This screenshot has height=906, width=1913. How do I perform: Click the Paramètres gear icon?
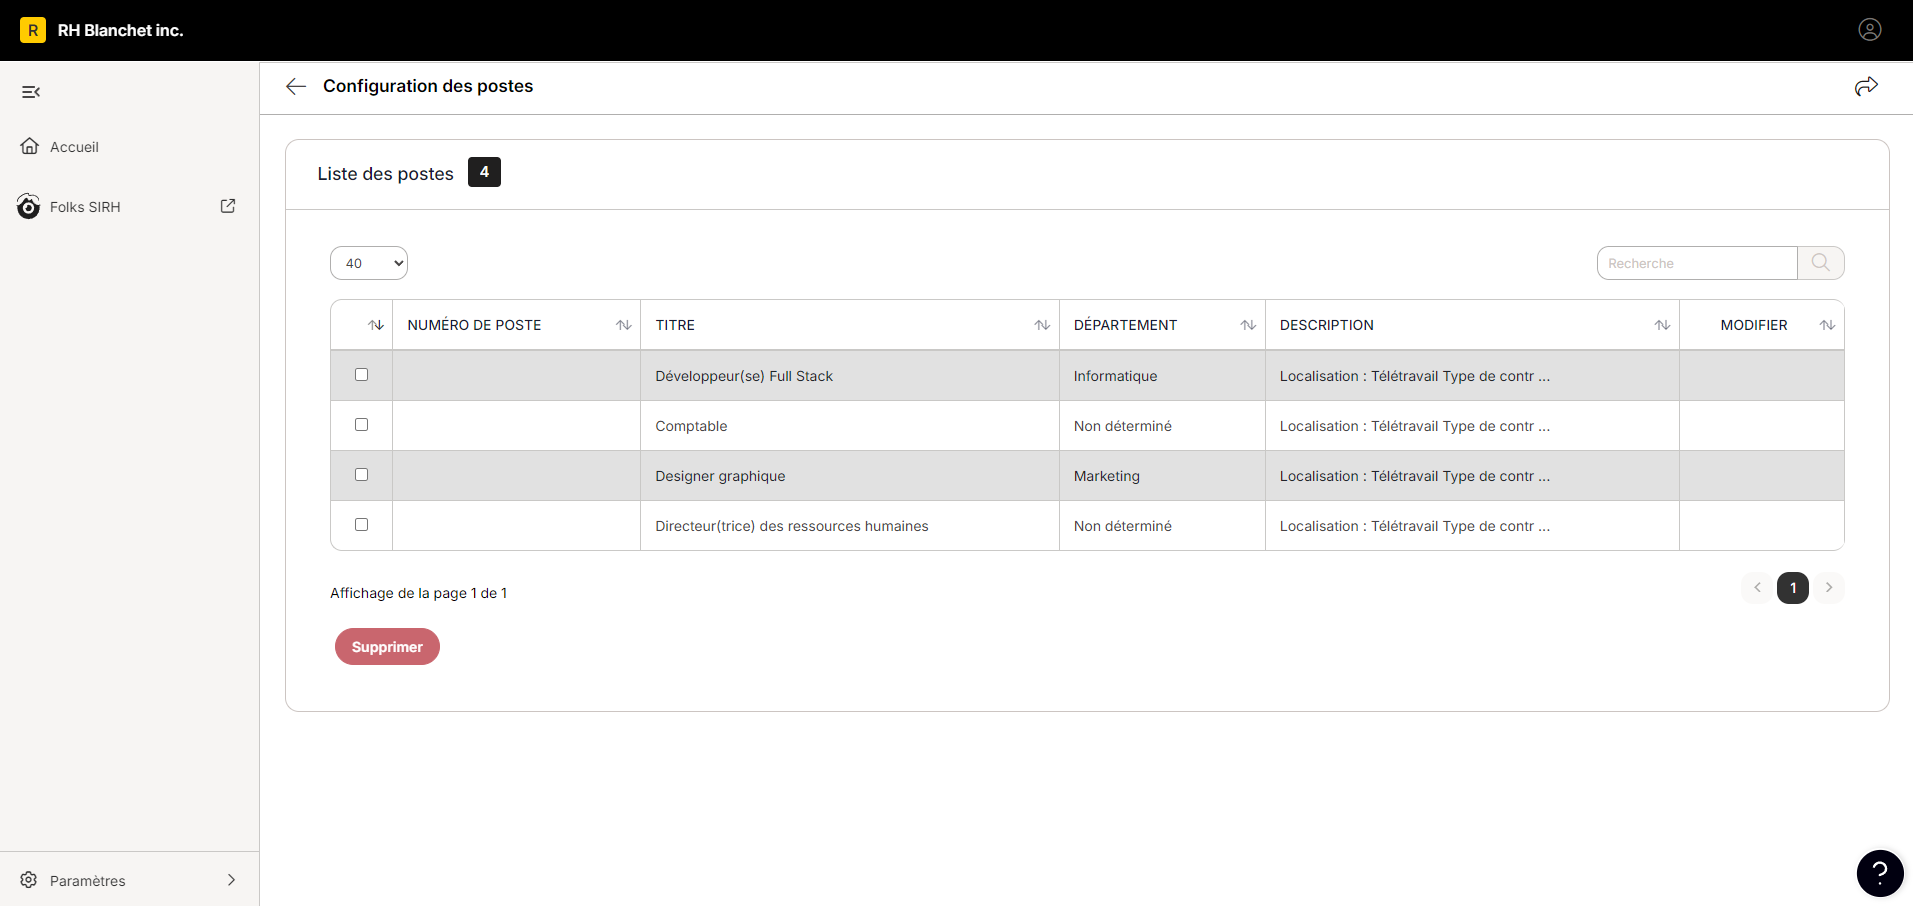tap(29, 880)
